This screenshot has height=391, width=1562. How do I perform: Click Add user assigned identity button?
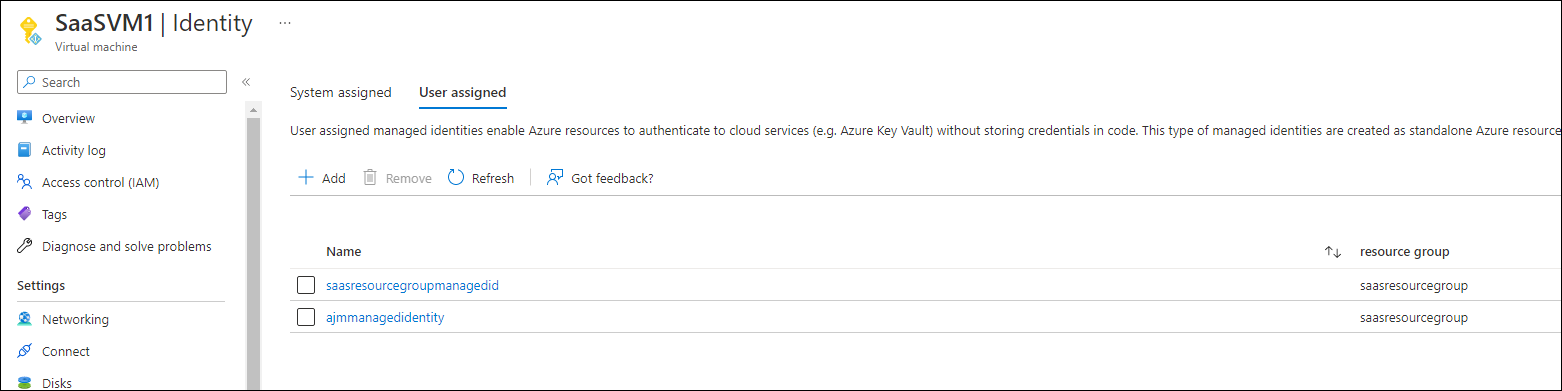[x=322, y=178]
